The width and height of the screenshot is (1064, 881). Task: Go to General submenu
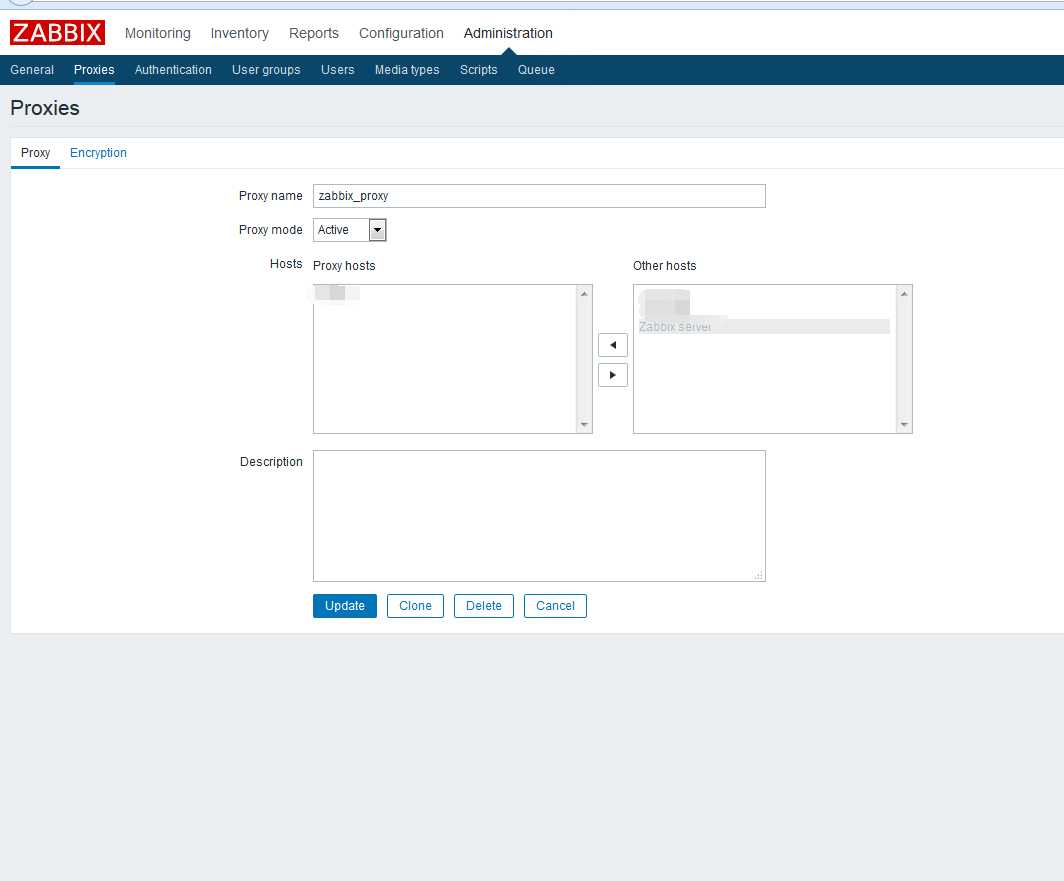(x=32, y=70)
